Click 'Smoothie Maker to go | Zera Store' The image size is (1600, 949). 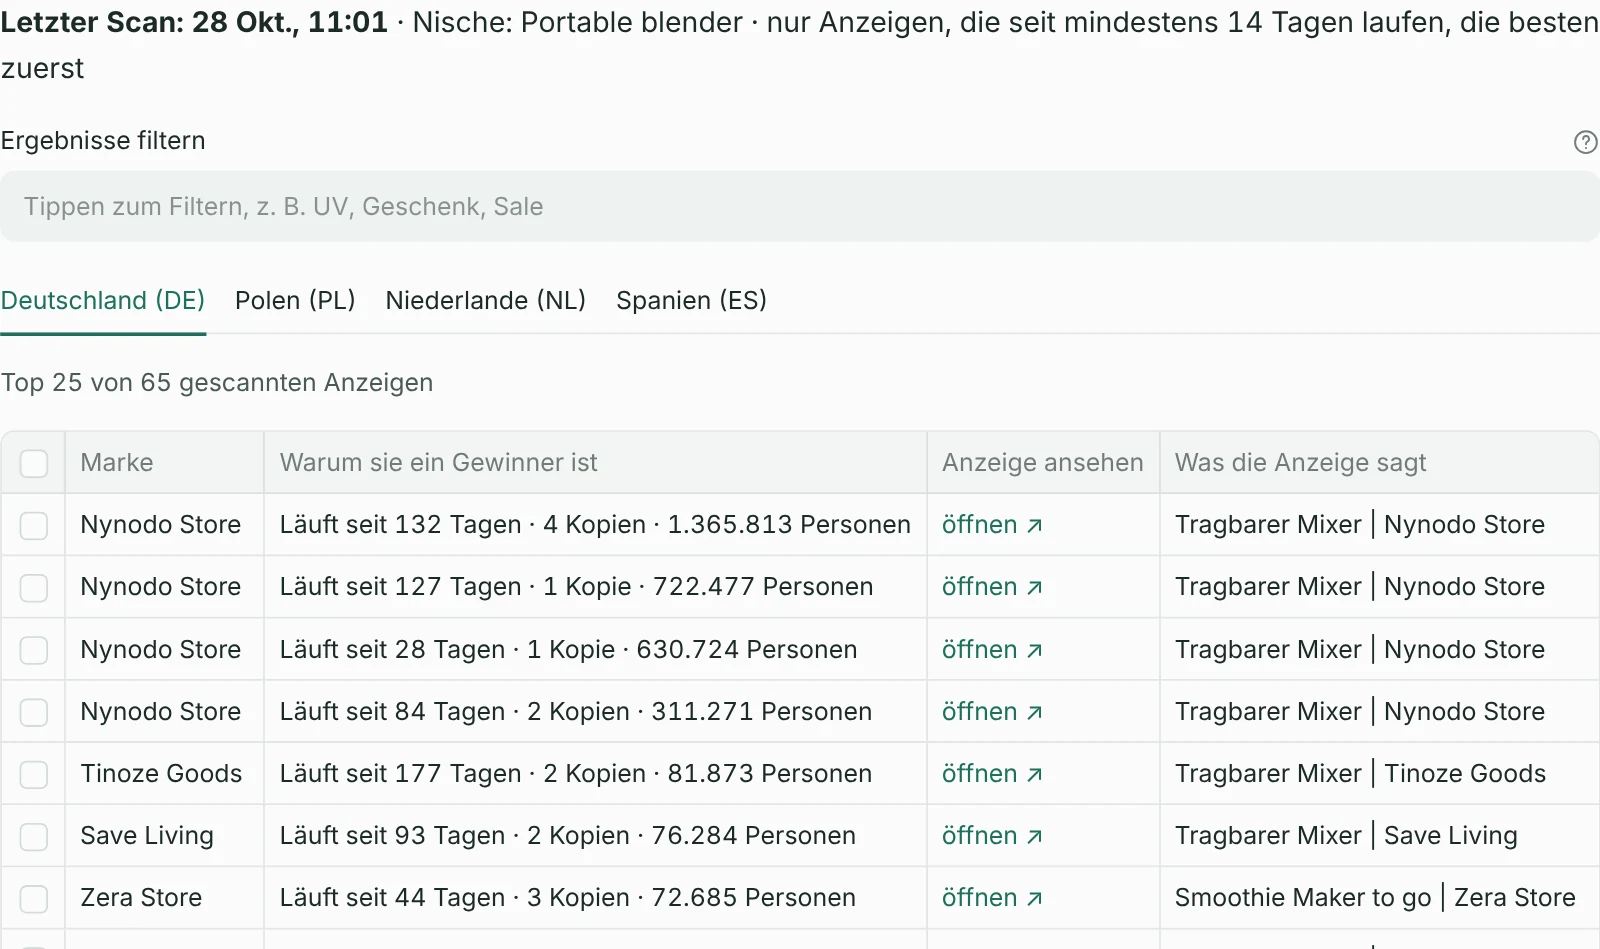1375,897
